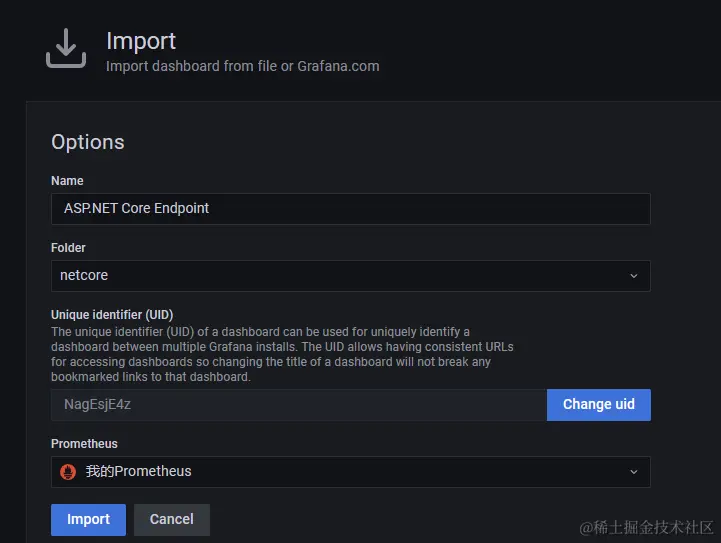Click the Prometheus field label
Image resolution: width=721 pixels, height=543 pixels.
84,444
